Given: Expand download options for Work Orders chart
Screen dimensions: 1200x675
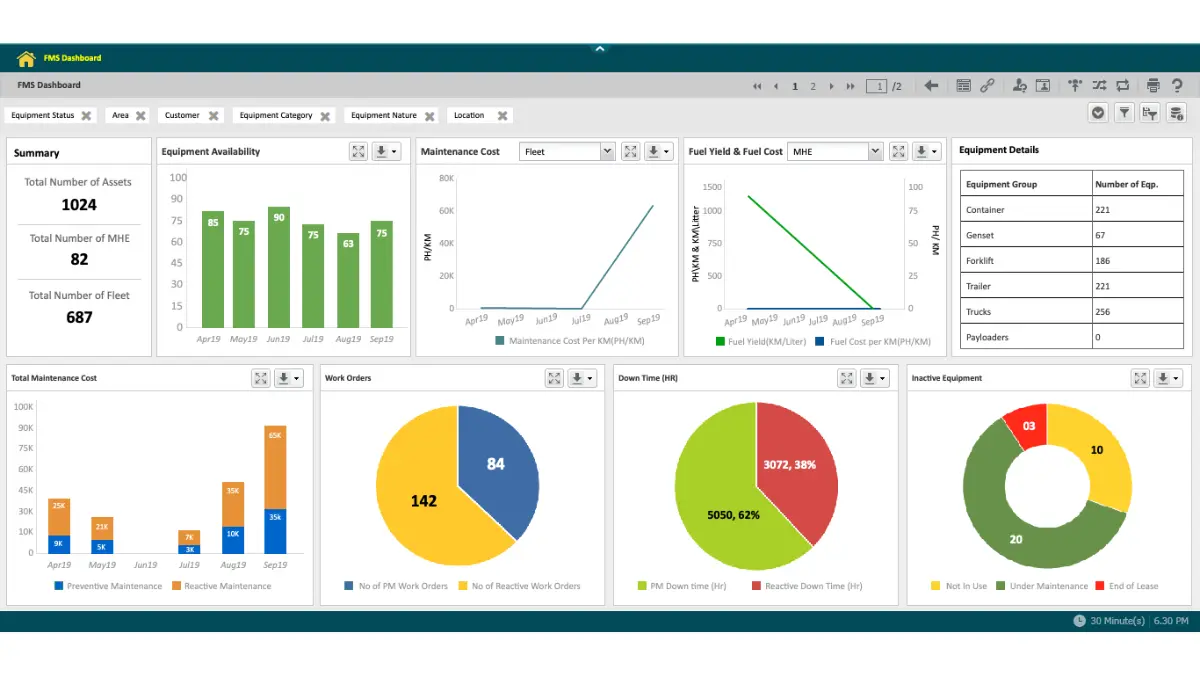Looking at the screenshot, I should (x=582, y=378).
